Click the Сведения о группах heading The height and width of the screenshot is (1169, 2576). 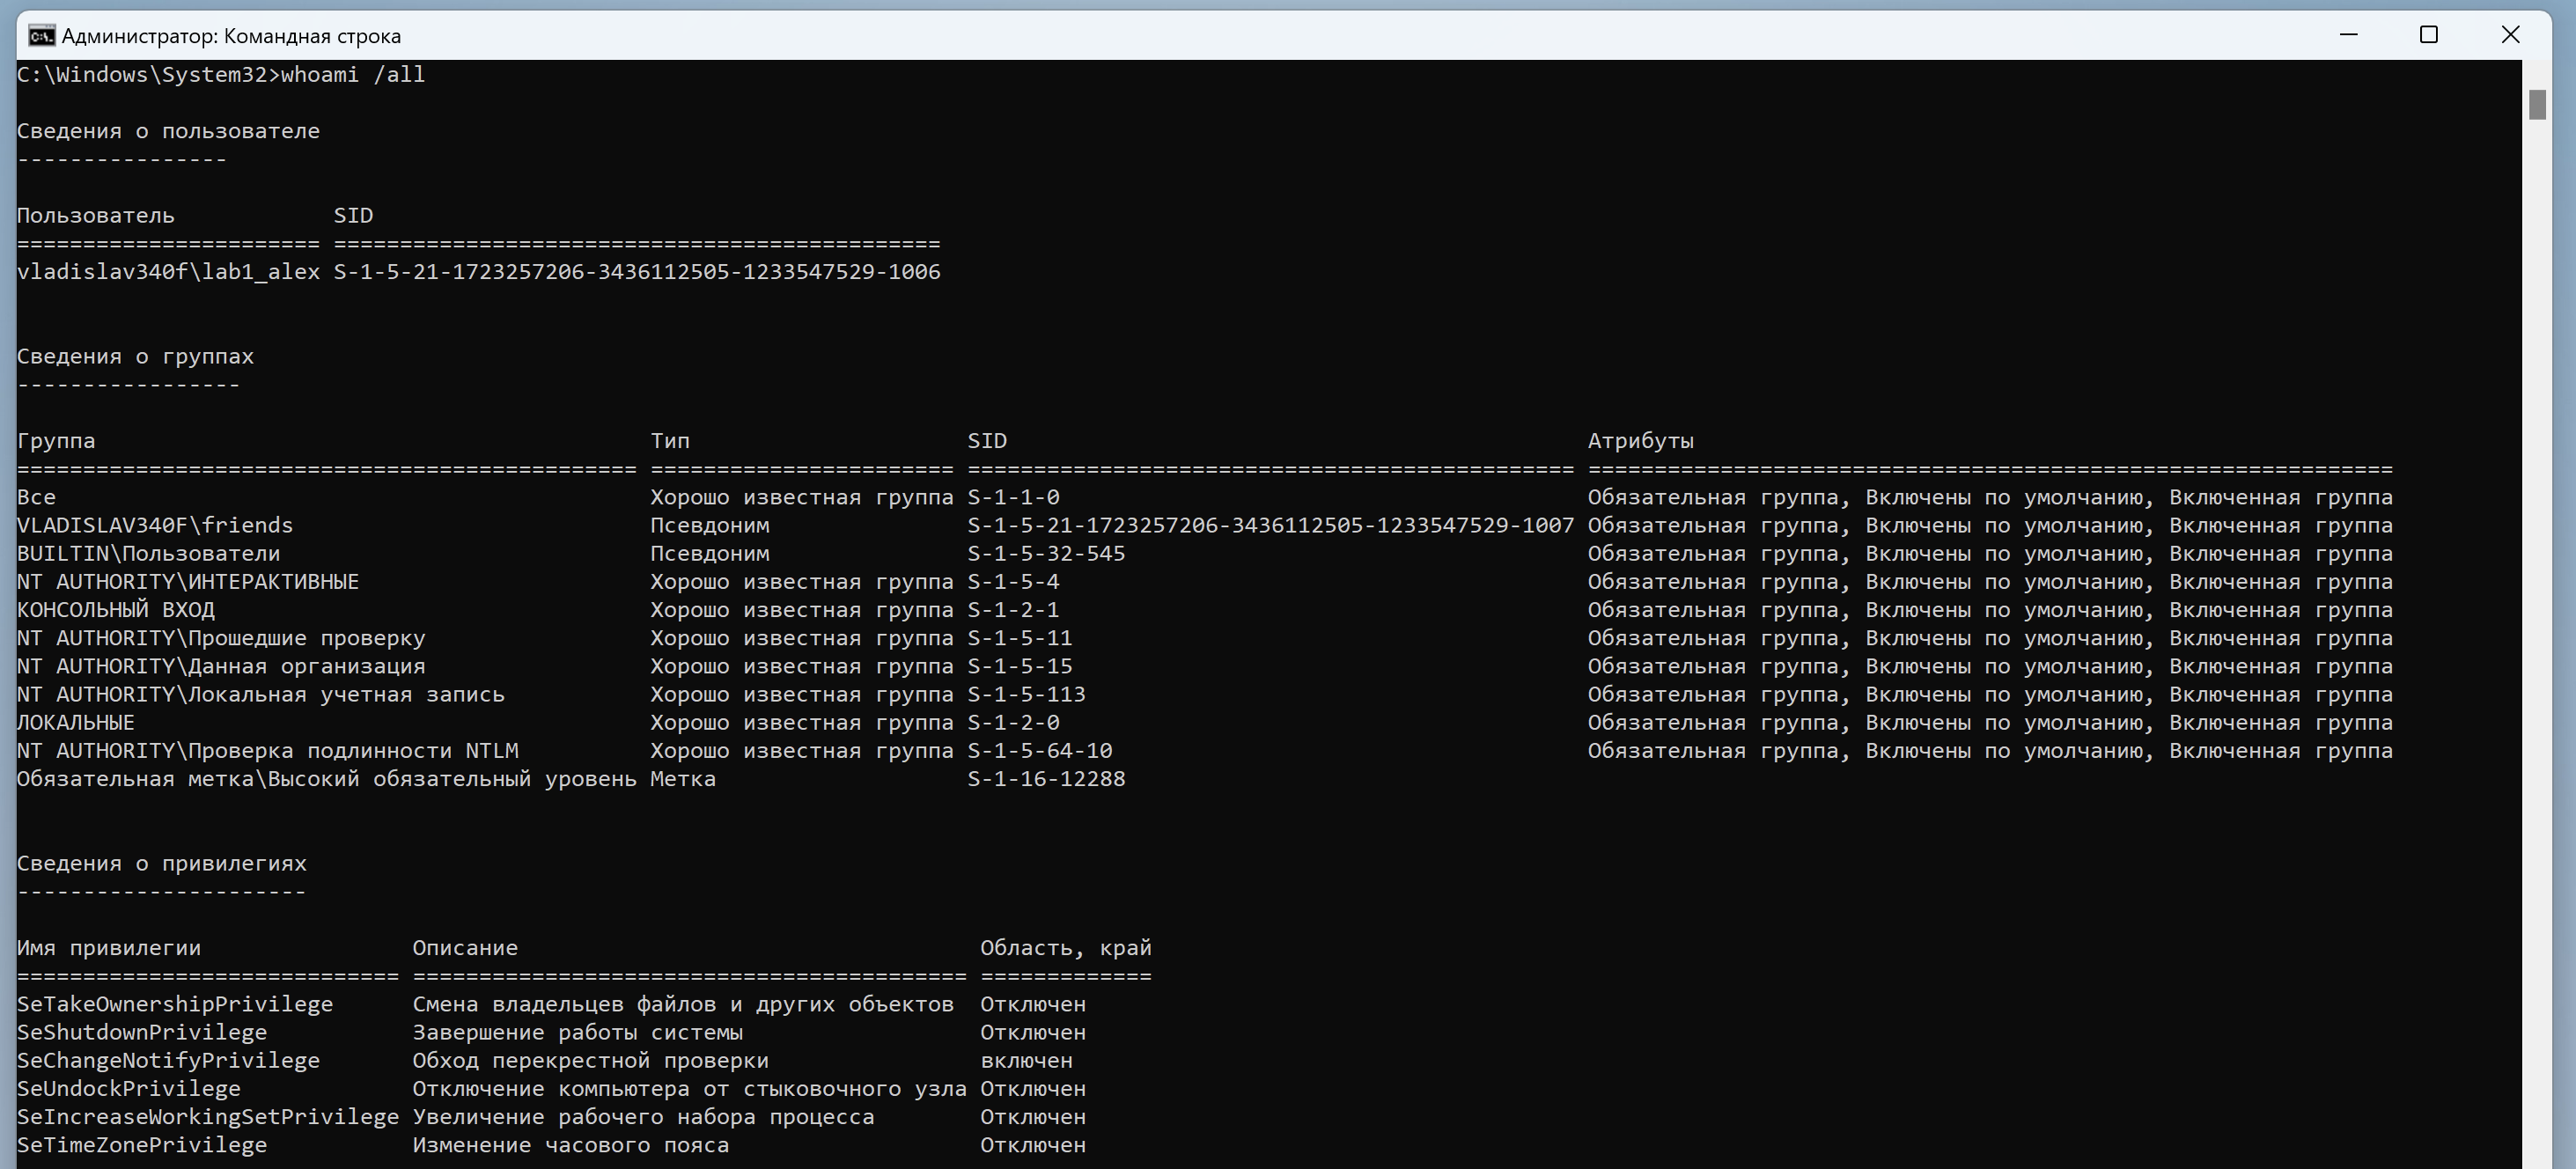135,357
